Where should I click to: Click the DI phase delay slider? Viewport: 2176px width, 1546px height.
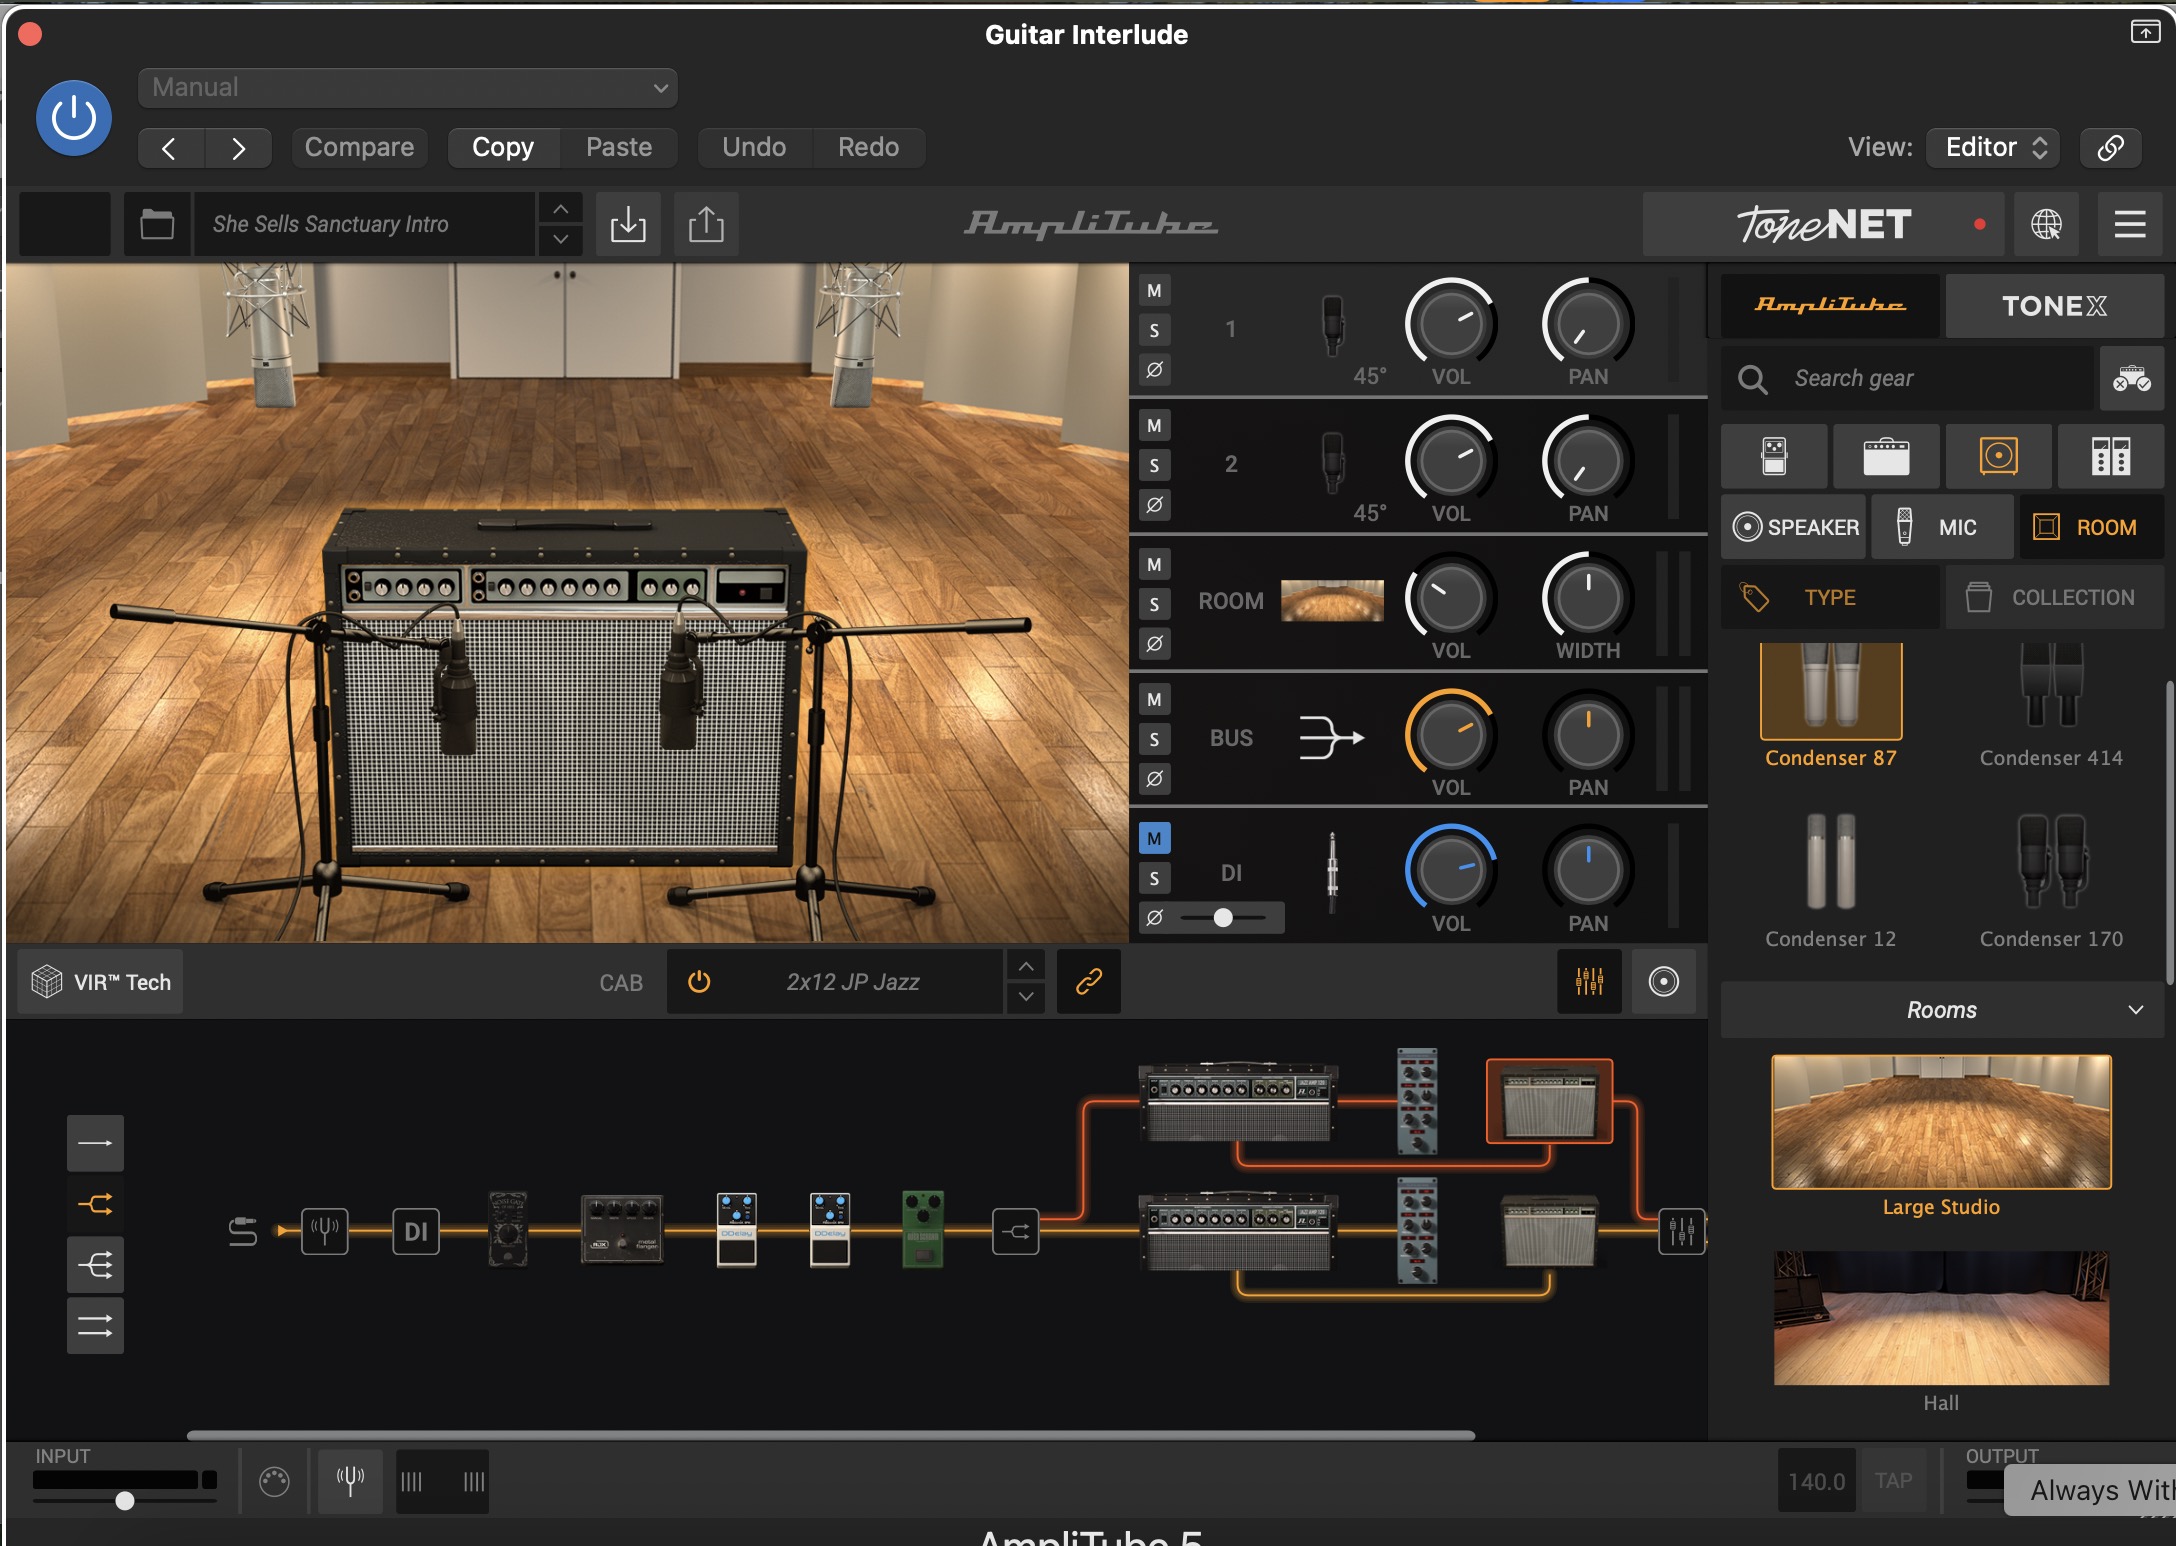pos(1222,917)
